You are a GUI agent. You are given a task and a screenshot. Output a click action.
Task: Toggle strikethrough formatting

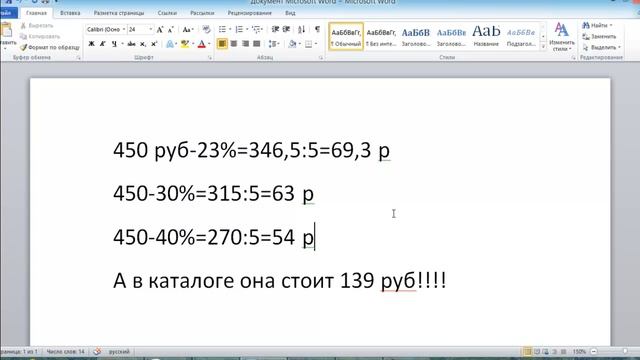(131, 44)
